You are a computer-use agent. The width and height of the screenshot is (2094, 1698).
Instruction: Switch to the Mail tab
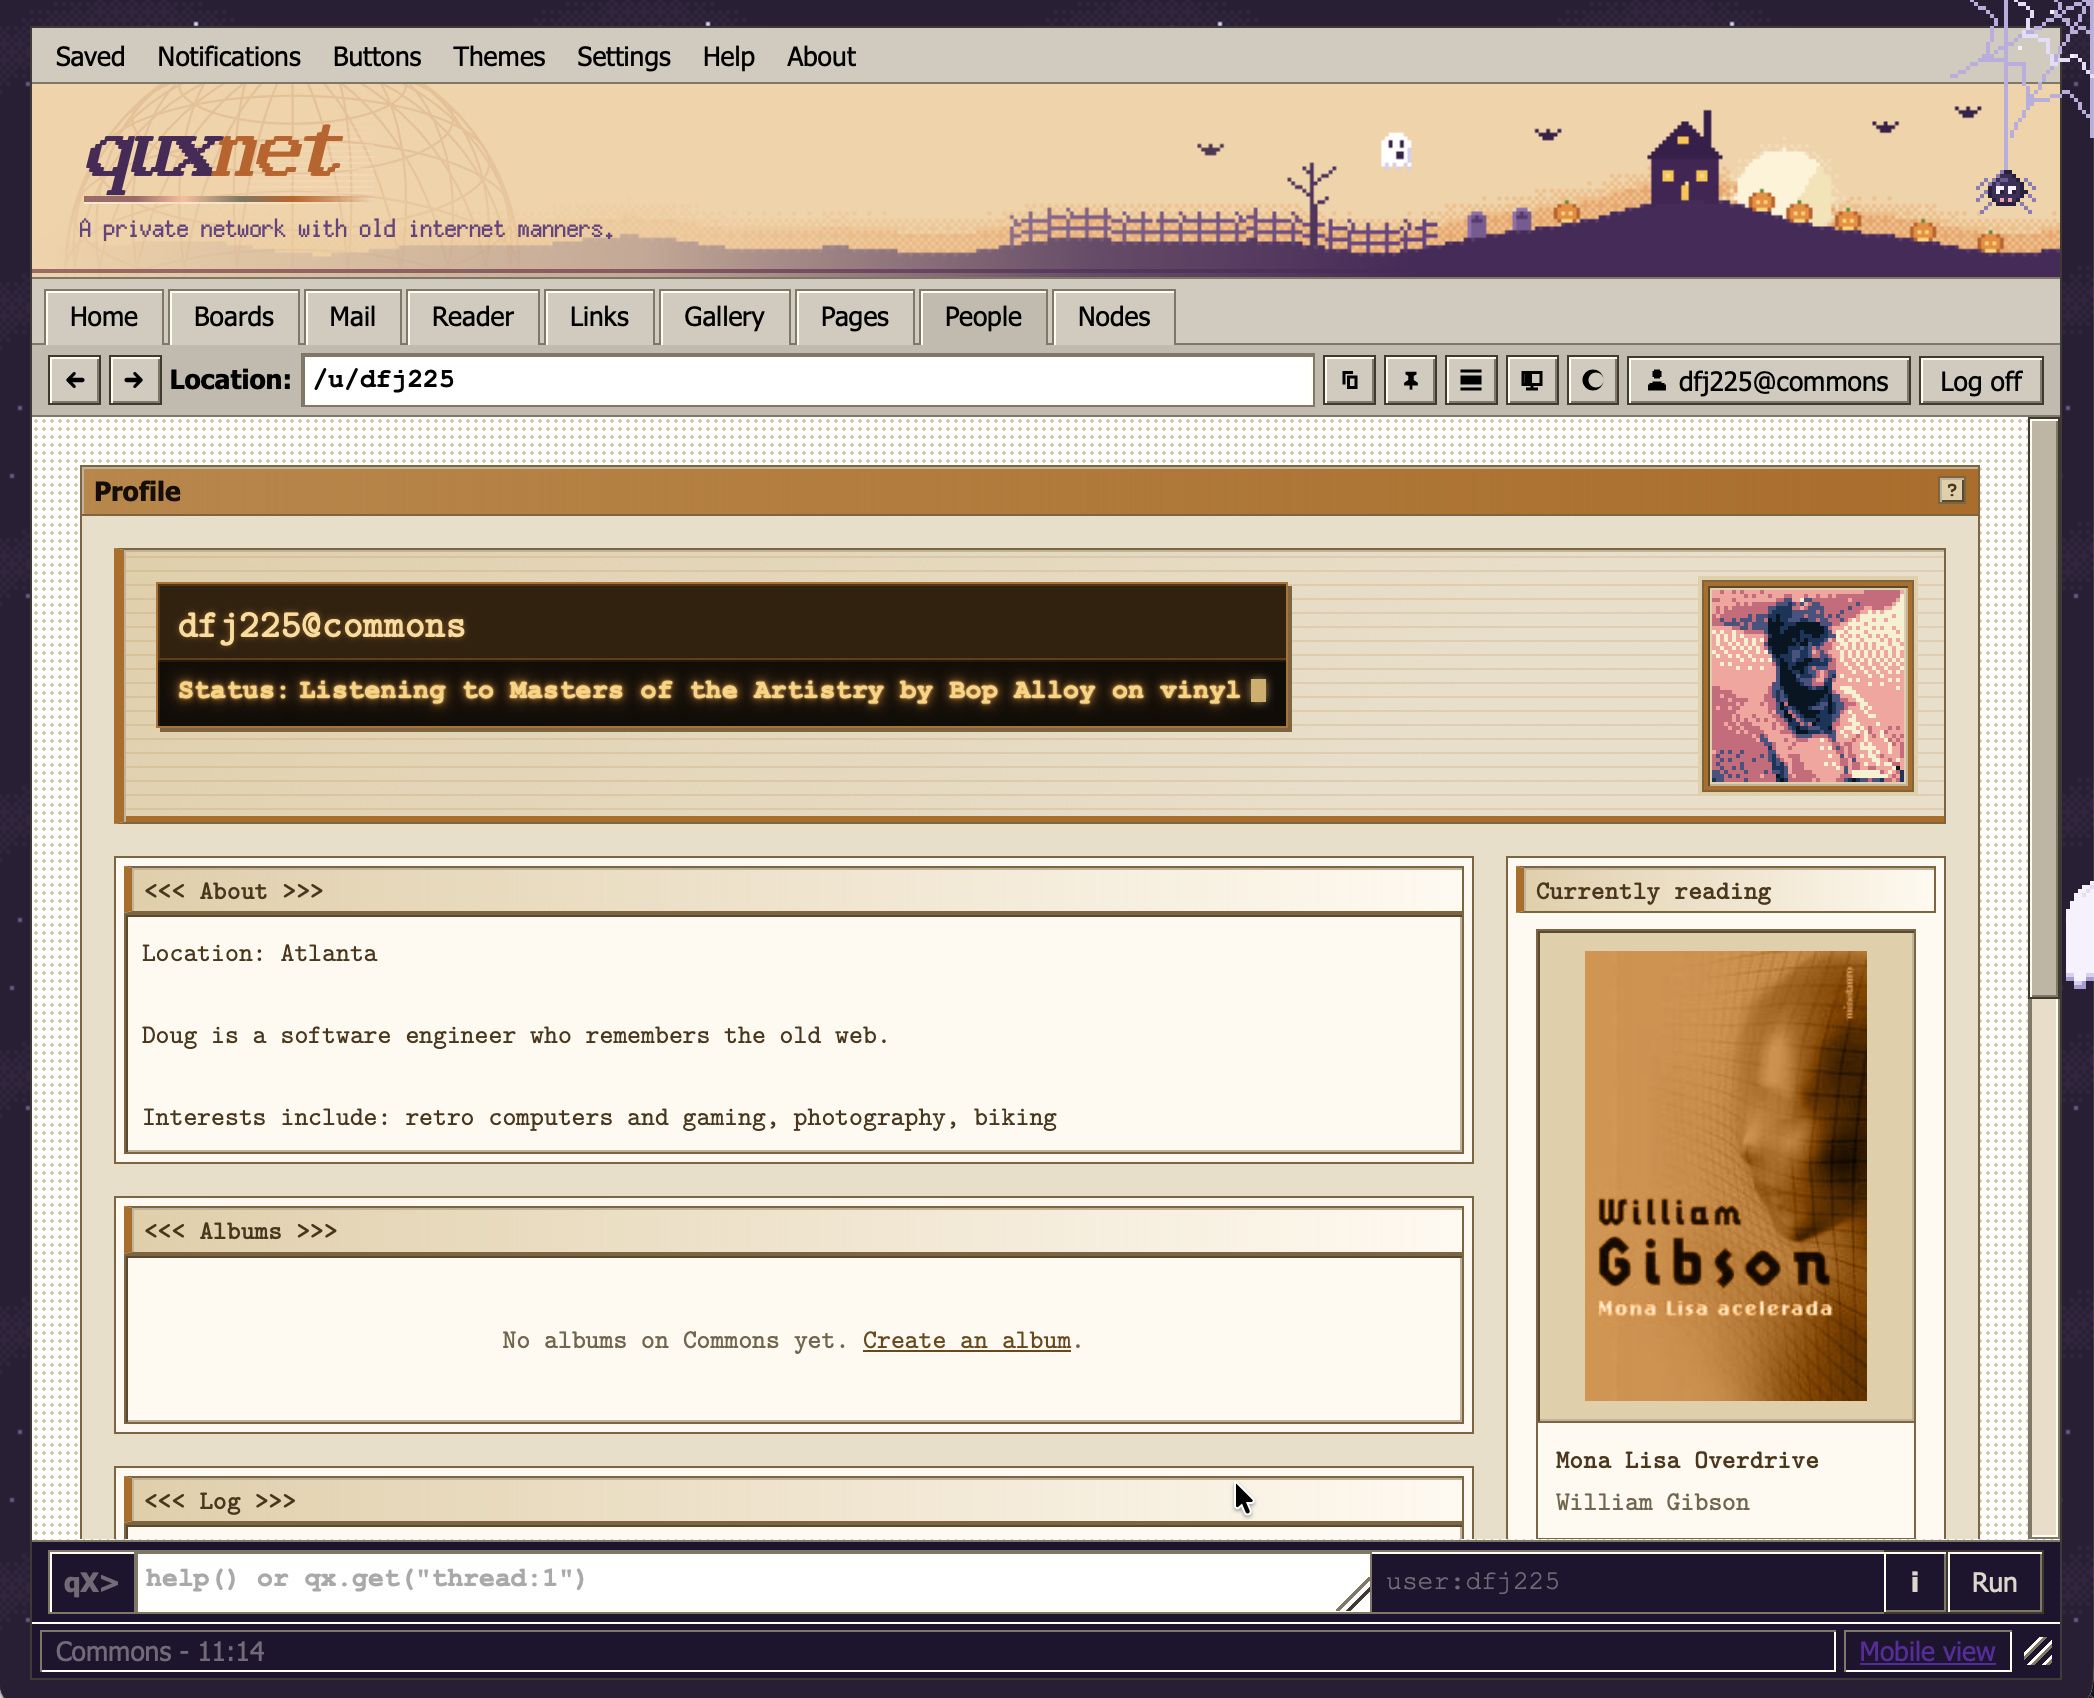tap(353, 317)
